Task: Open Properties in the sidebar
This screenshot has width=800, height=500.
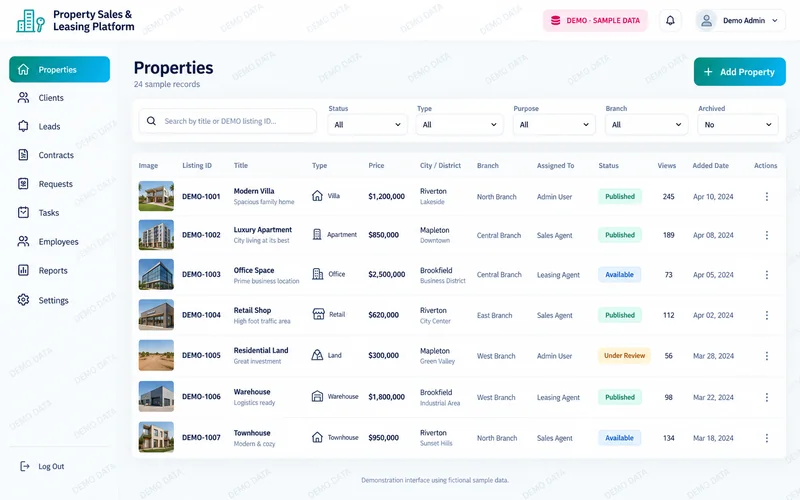Action: (59, 69)
